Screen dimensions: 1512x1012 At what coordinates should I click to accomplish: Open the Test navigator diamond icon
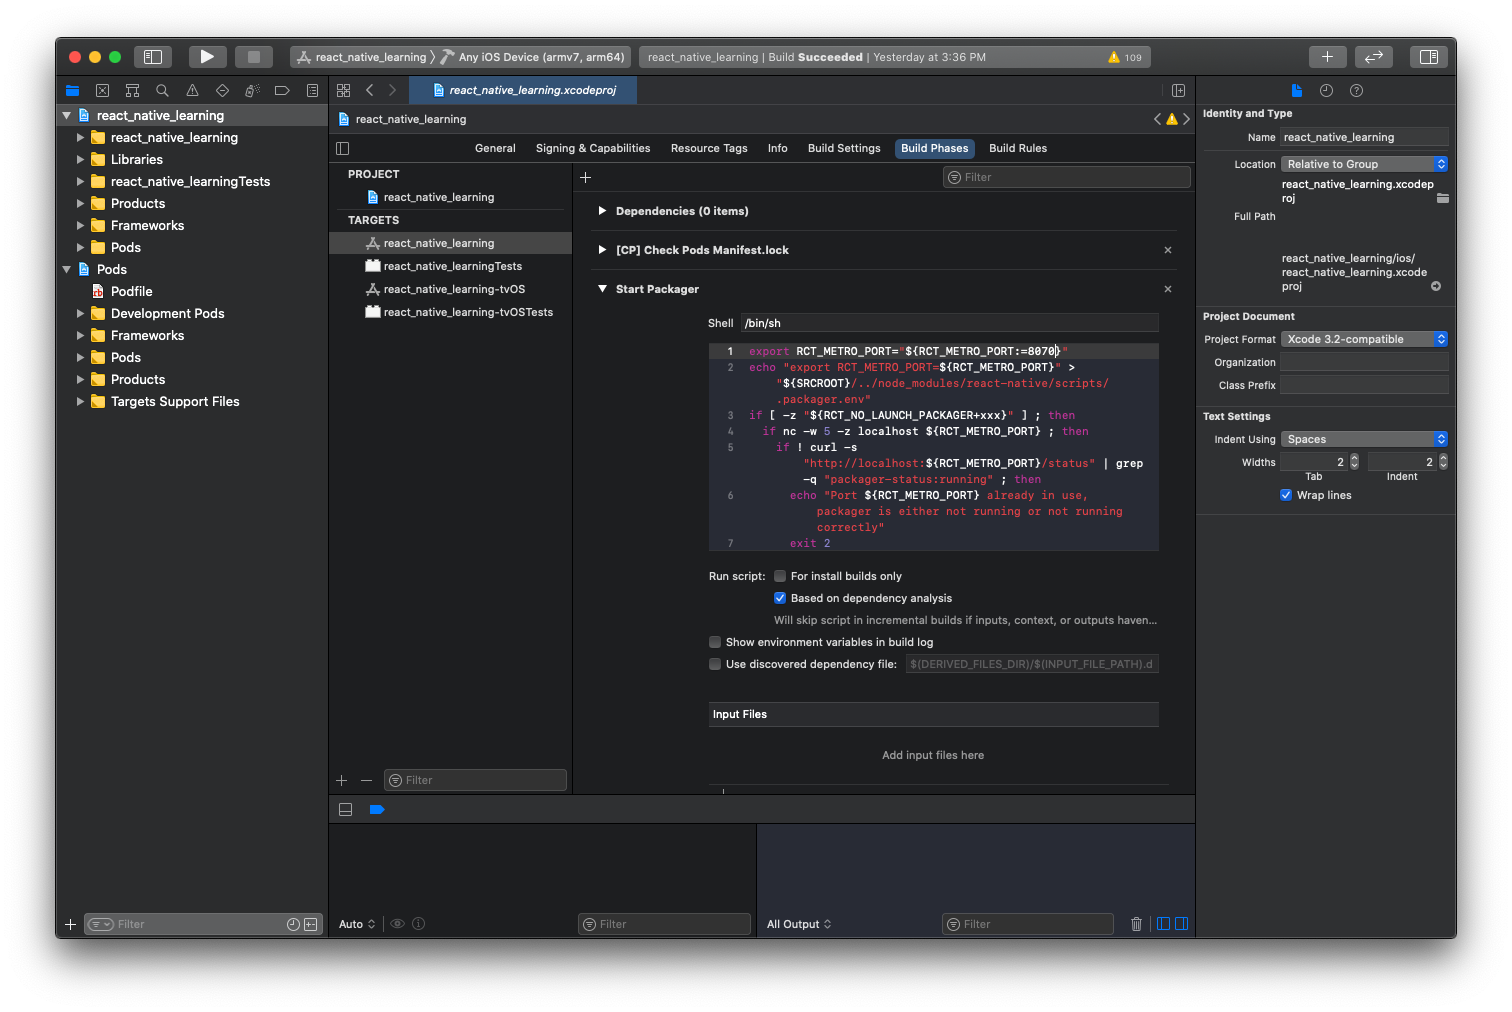click(x=222, y=90)
